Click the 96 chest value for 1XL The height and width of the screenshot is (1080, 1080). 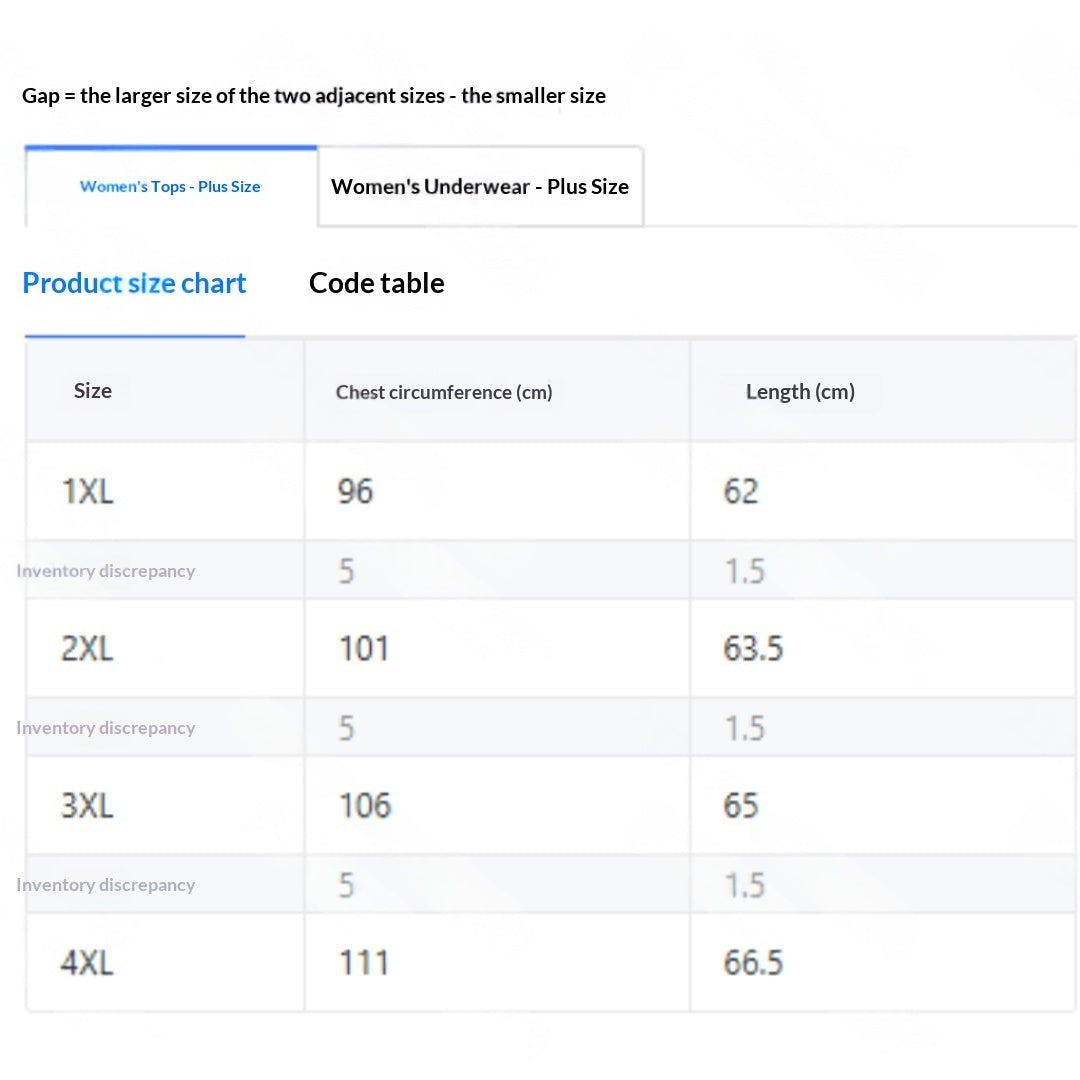pyautogui.click(x=355, y=491)
